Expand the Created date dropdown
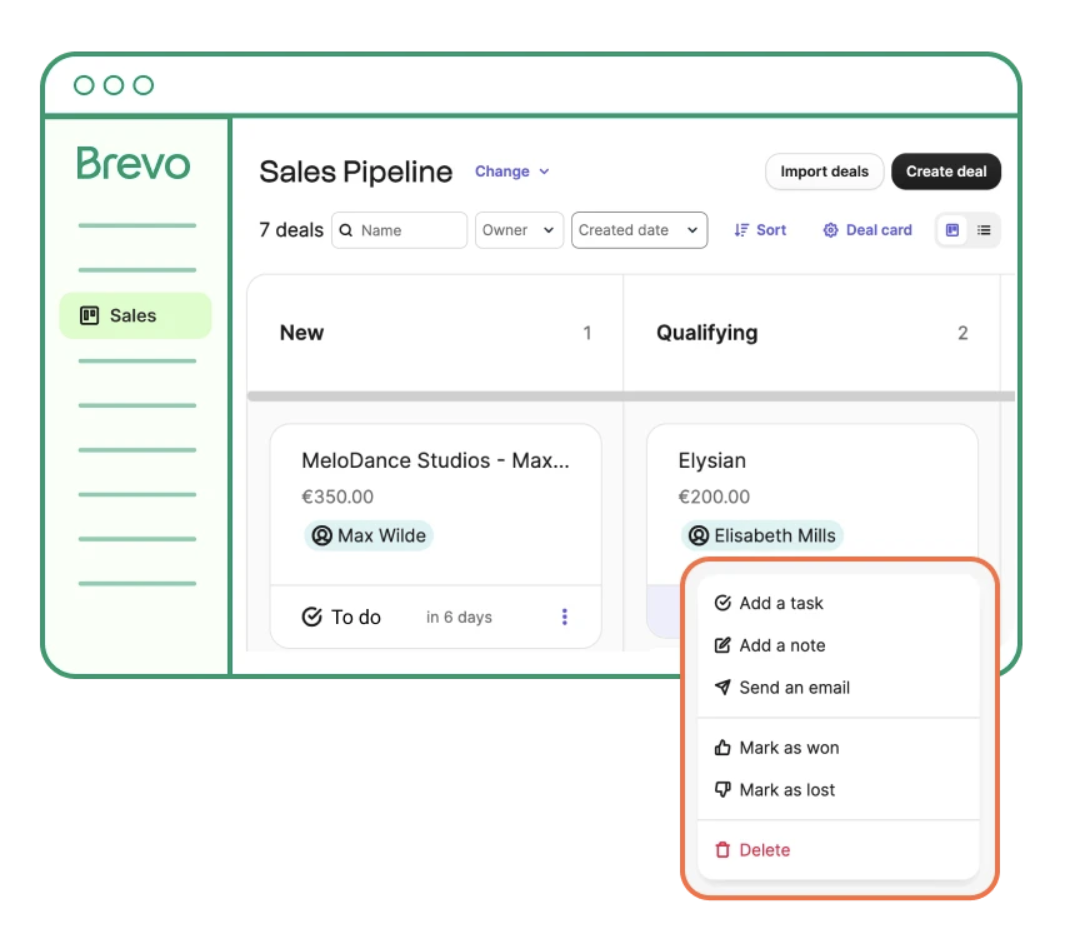This screenshot has width=1084, height=936. pos(639,230)
